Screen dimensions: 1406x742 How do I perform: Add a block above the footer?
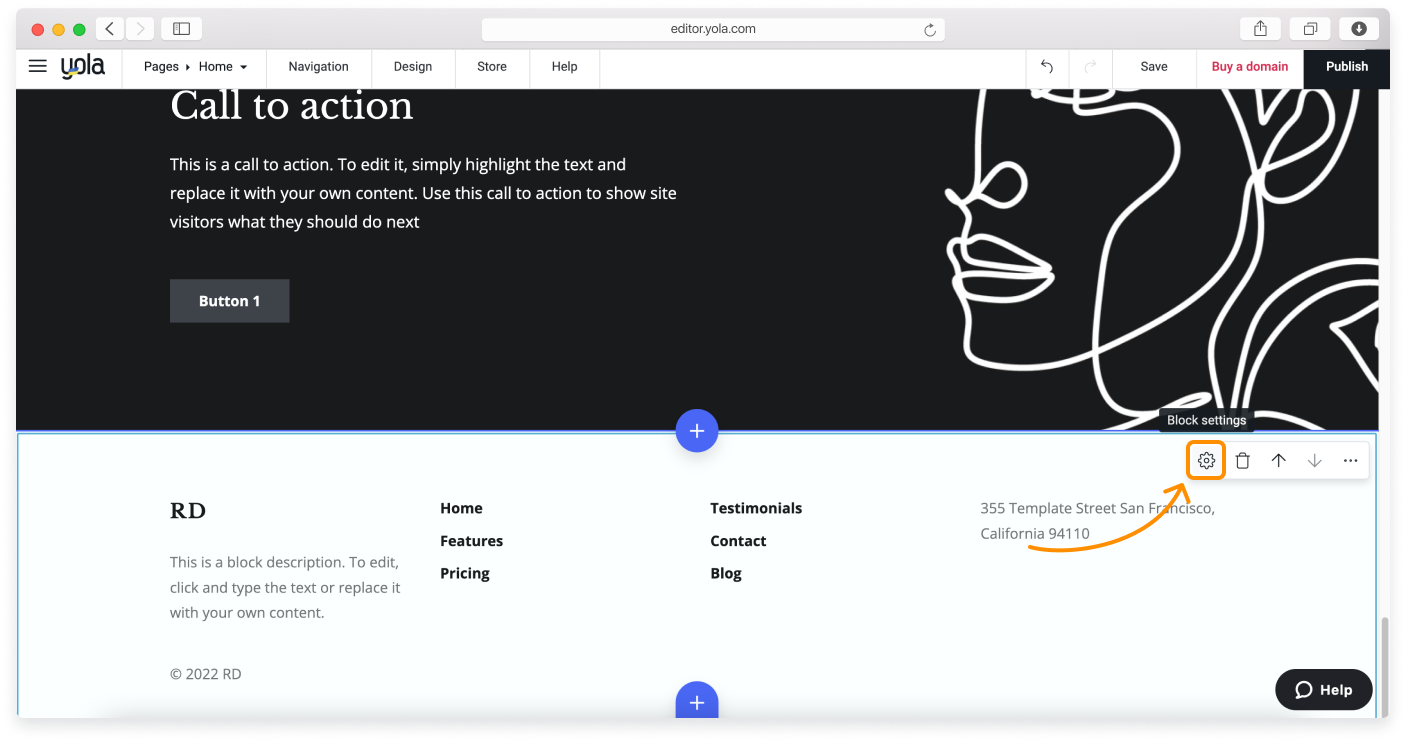point(696,431)
